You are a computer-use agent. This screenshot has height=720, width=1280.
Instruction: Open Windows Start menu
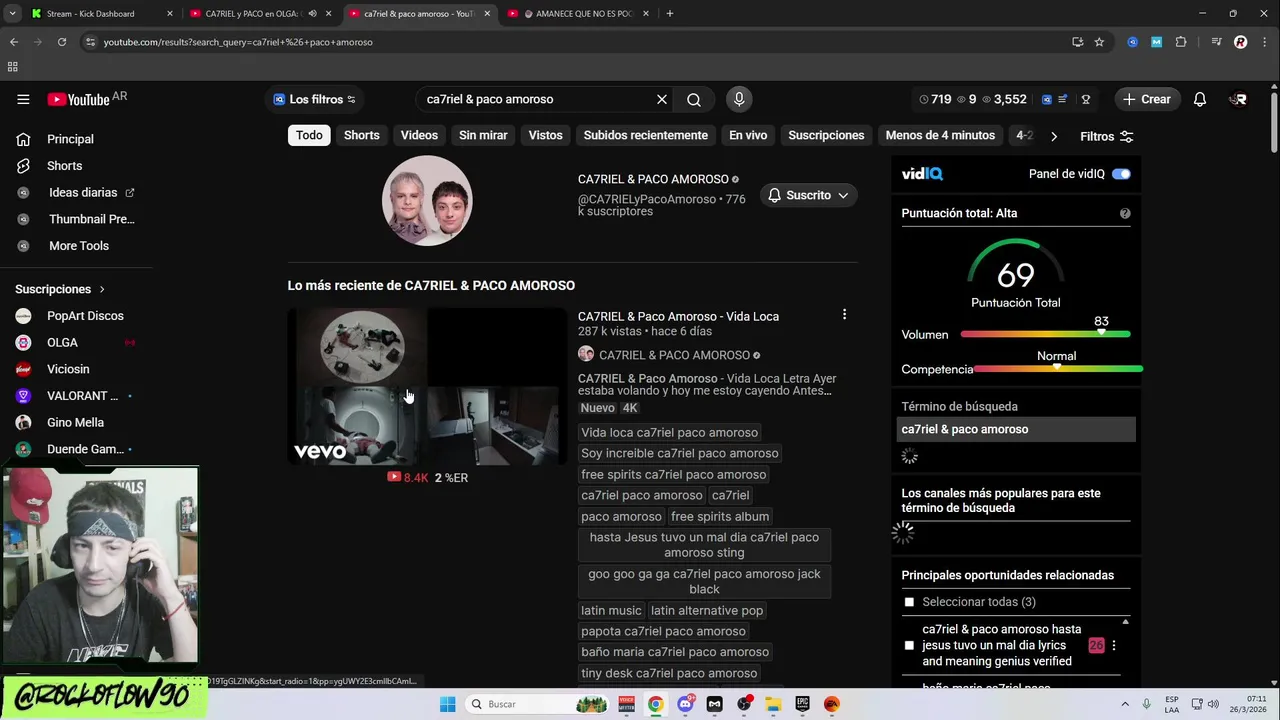(447, 704)
